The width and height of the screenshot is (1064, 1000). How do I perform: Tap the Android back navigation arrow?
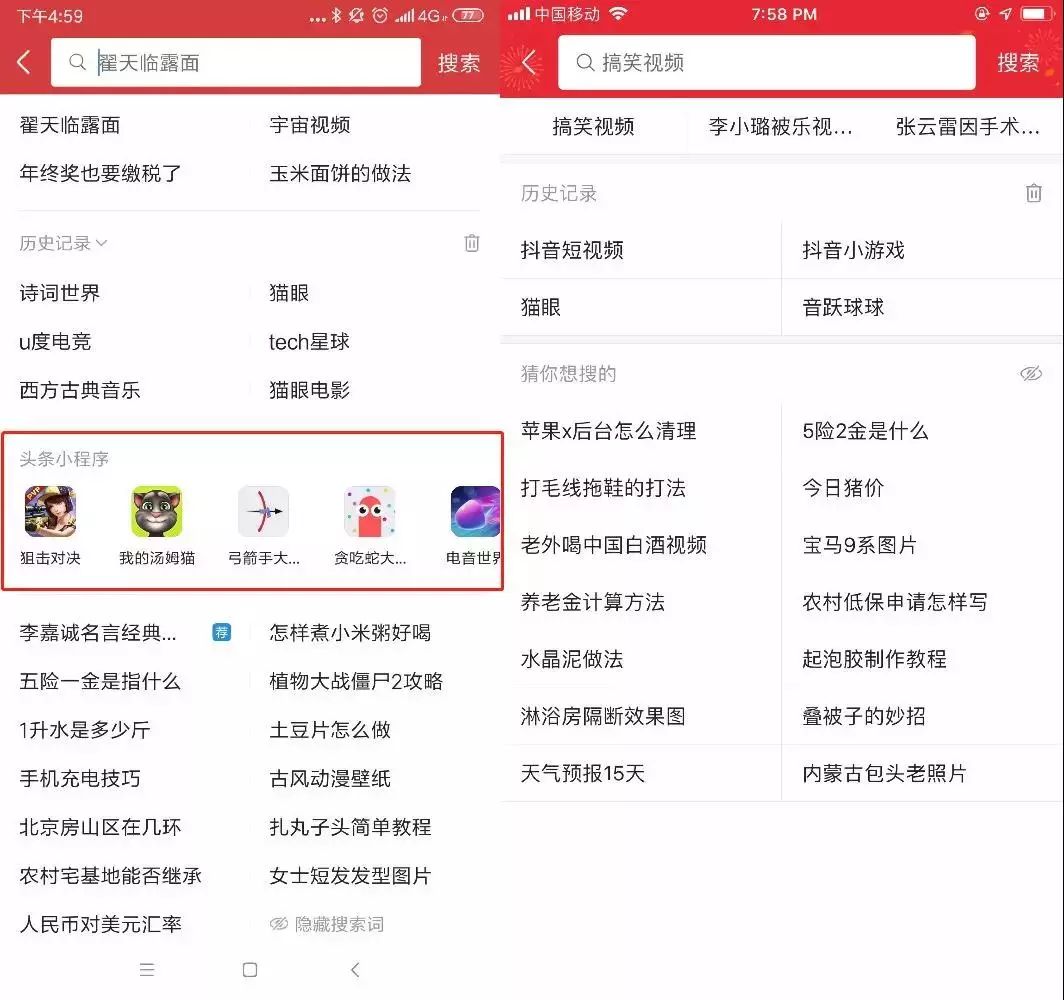click(355, 969)
